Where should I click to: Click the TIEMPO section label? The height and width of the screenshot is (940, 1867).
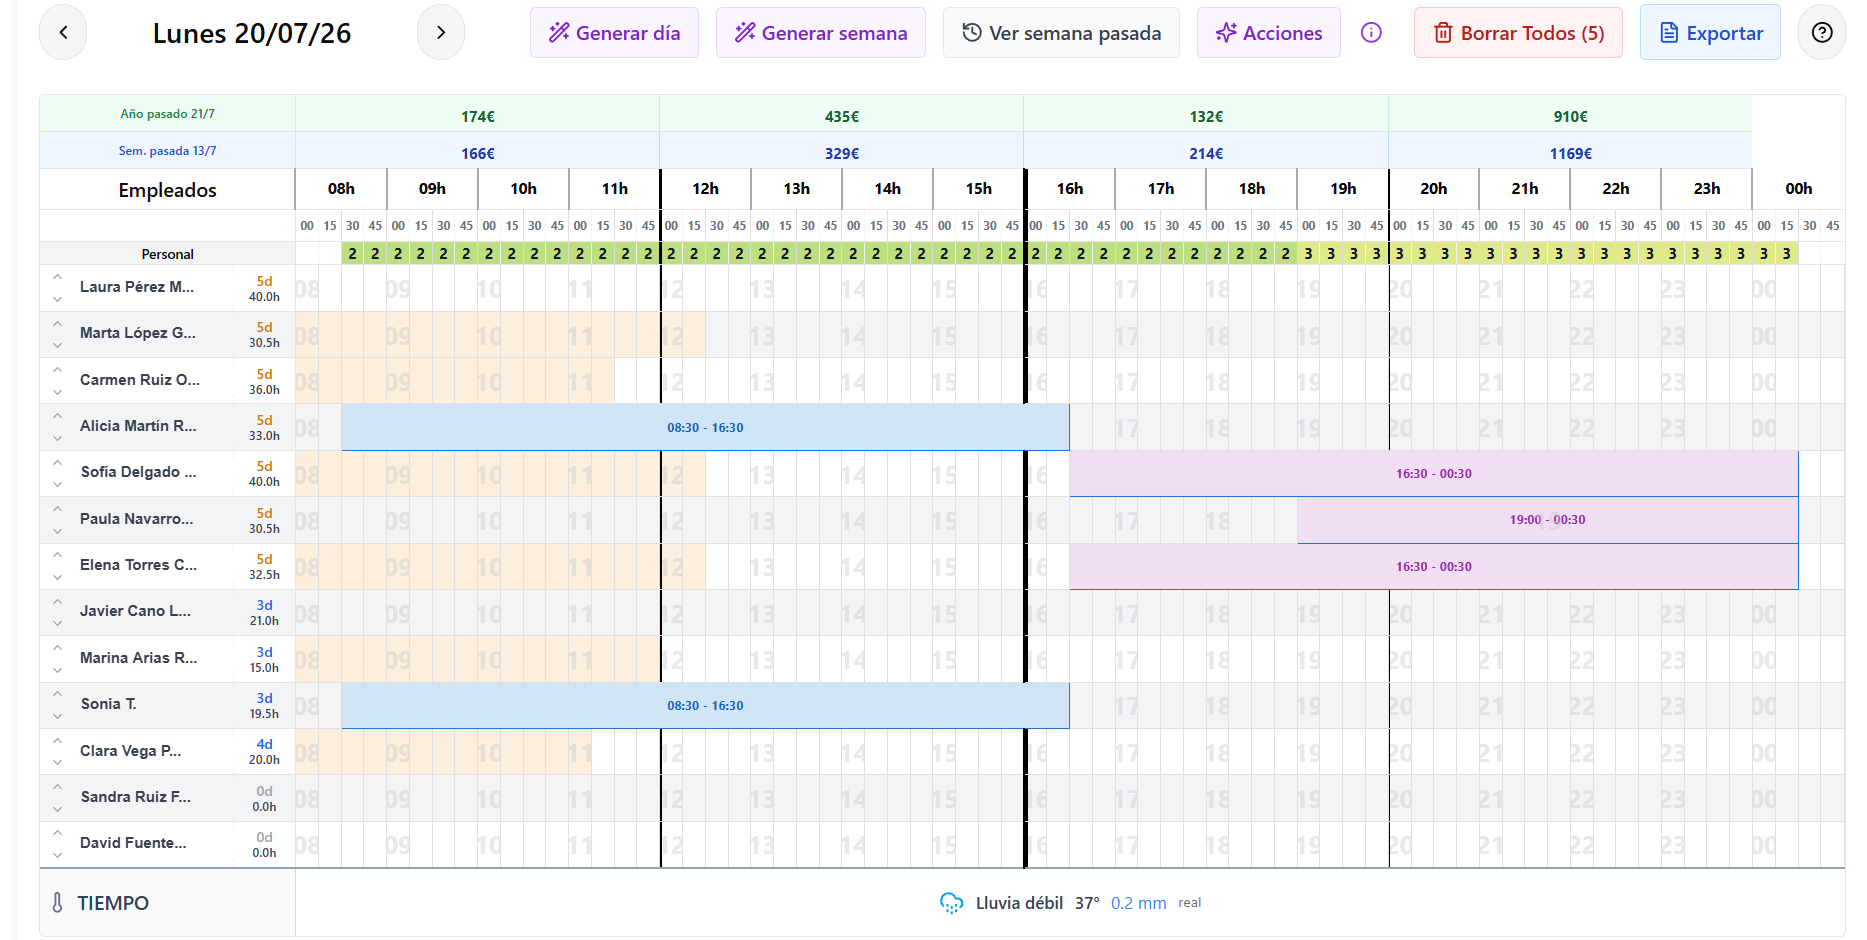(x=113, y=903)
